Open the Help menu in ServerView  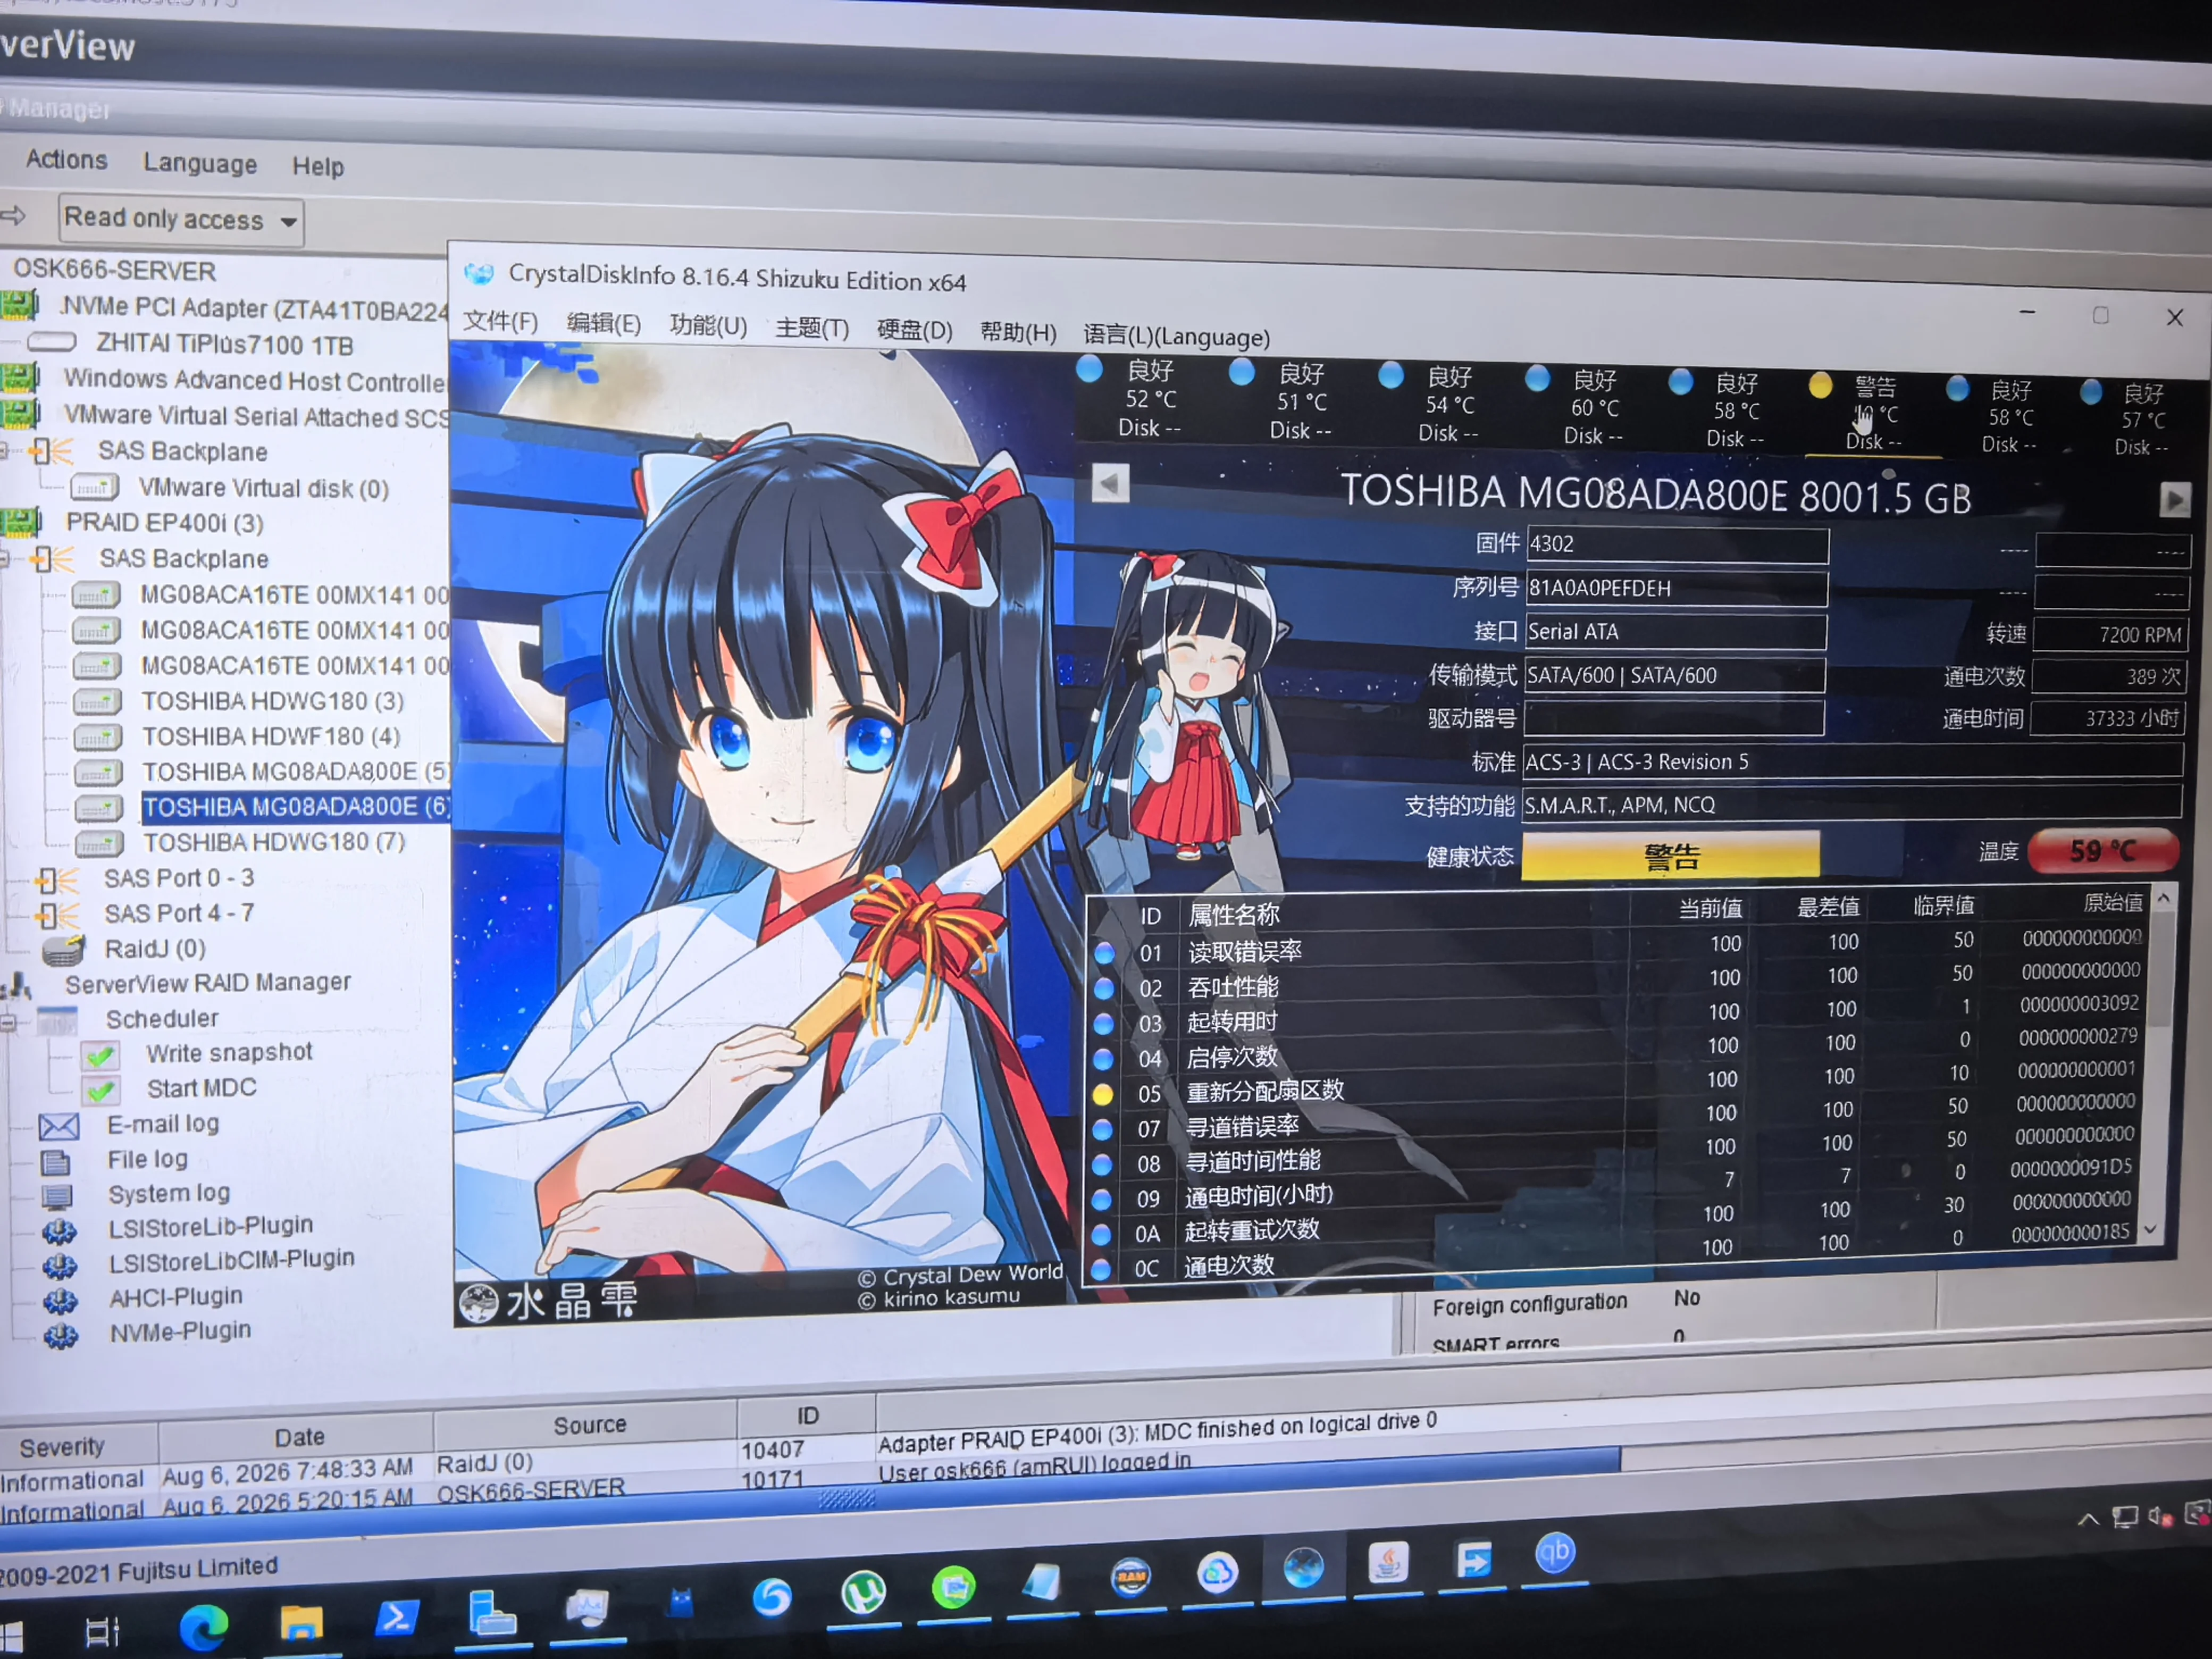click(318, 166)
